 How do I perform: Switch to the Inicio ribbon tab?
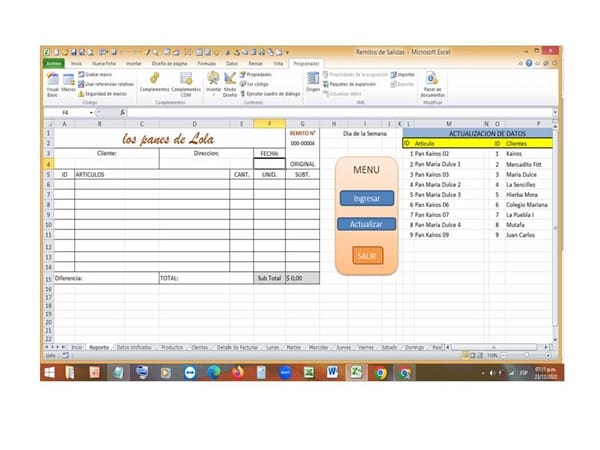(x=77, y=64)
